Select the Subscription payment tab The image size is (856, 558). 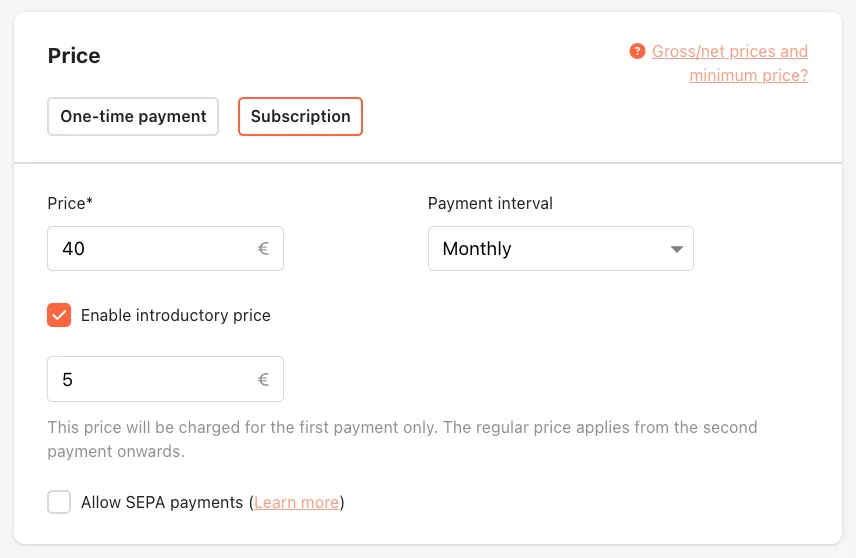click(x=300, y=116)
